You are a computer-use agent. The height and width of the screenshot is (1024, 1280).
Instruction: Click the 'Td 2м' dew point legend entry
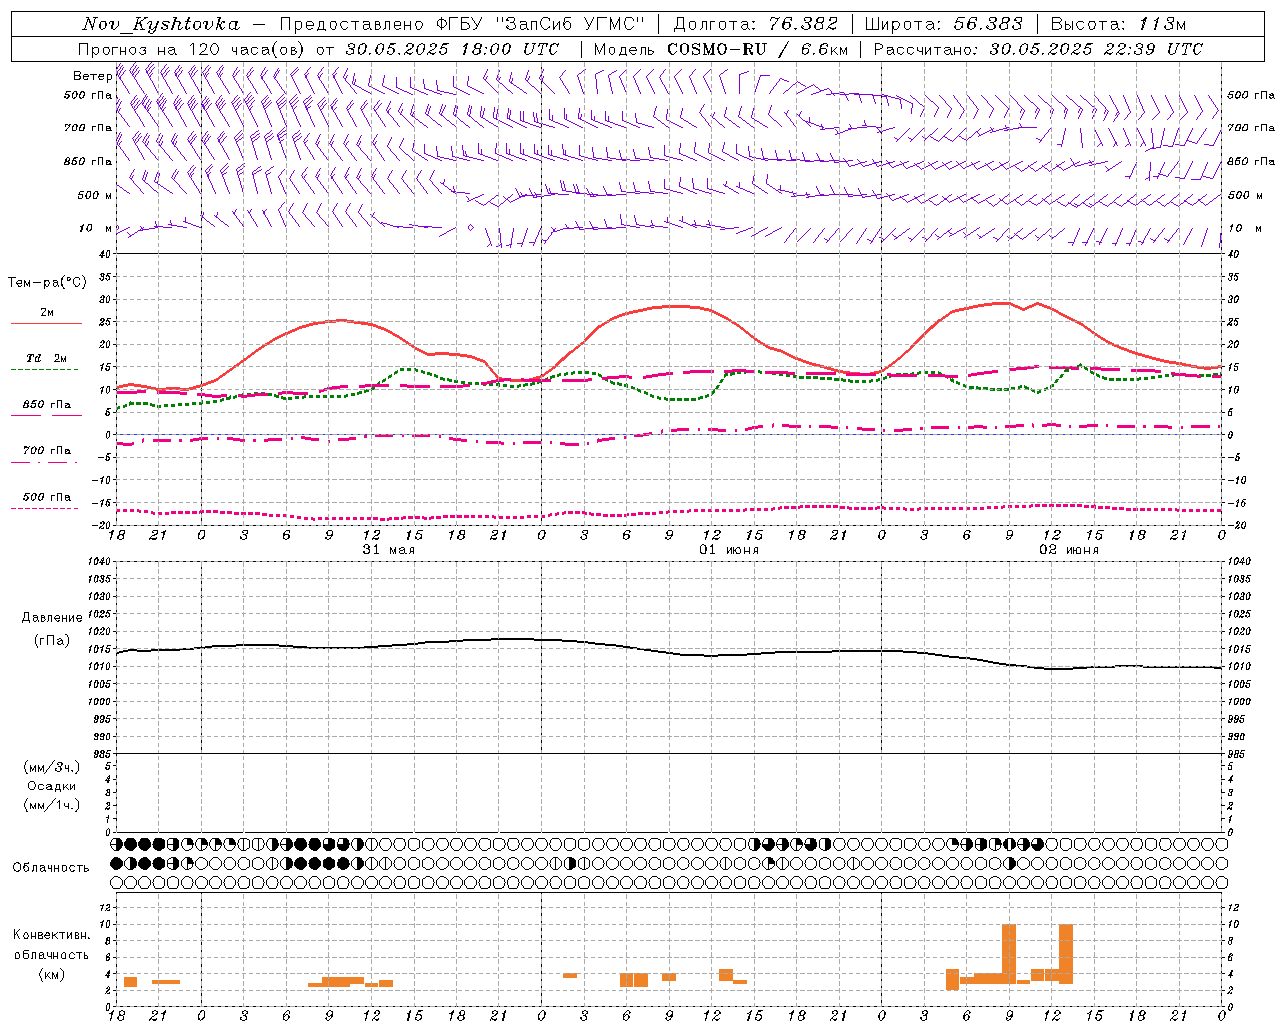47,358
